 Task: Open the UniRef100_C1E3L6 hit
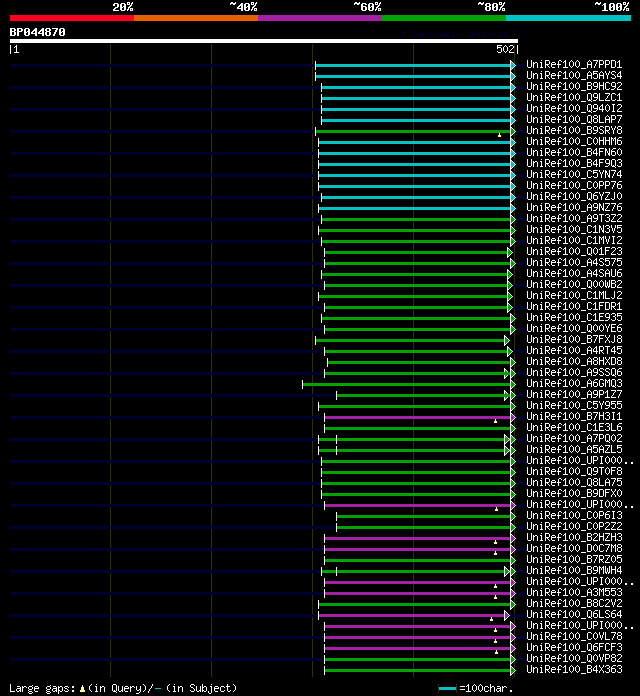click(574, 427)
